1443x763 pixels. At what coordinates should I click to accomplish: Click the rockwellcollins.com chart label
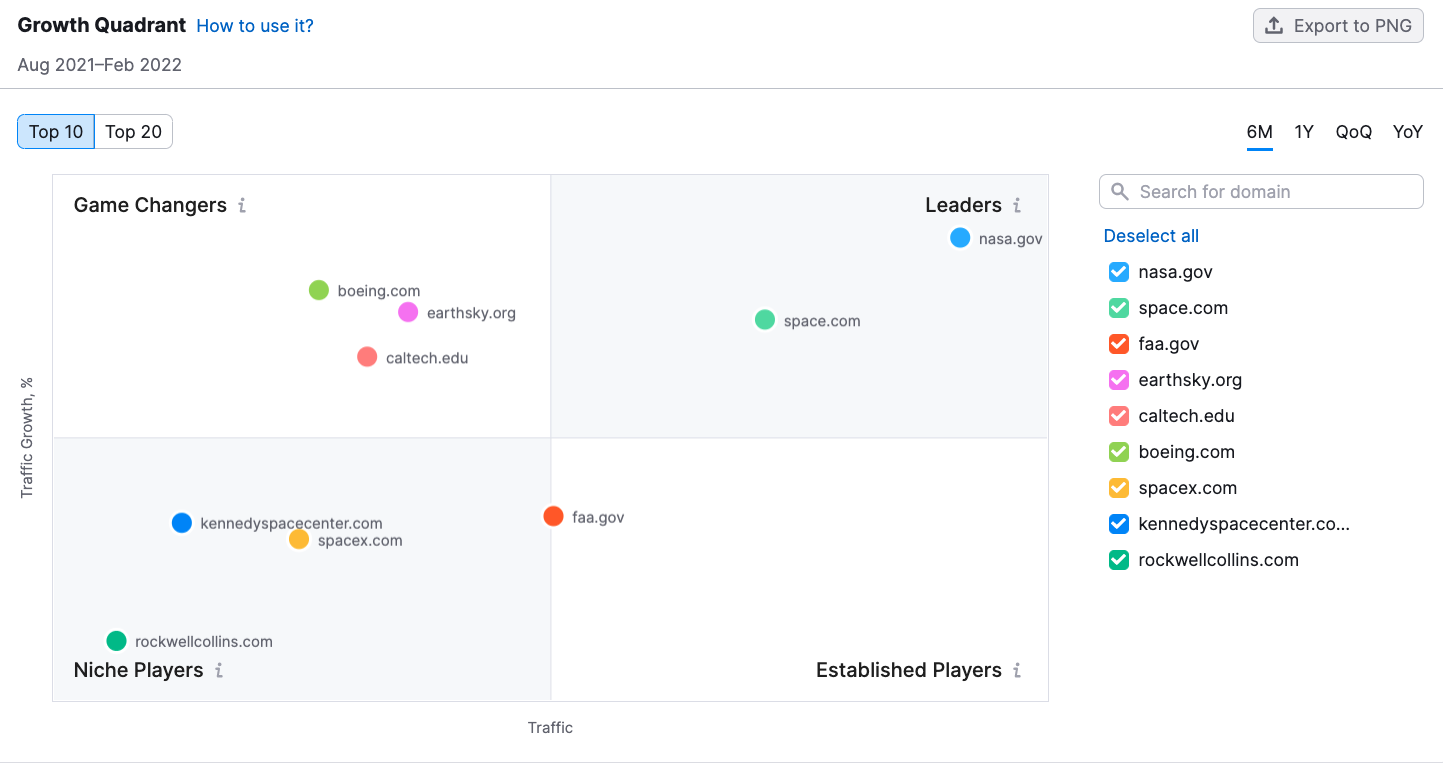click(x=204, y=642)
